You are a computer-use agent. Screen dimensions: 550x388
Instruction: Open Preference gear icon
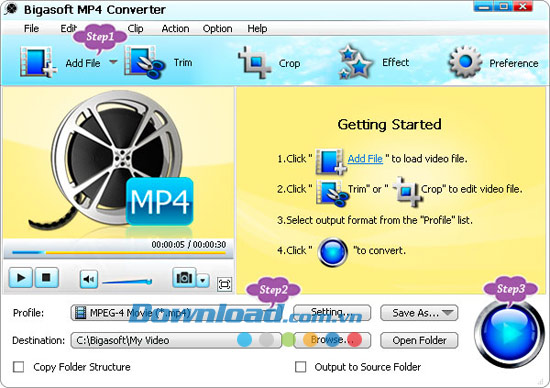[465, 62]
